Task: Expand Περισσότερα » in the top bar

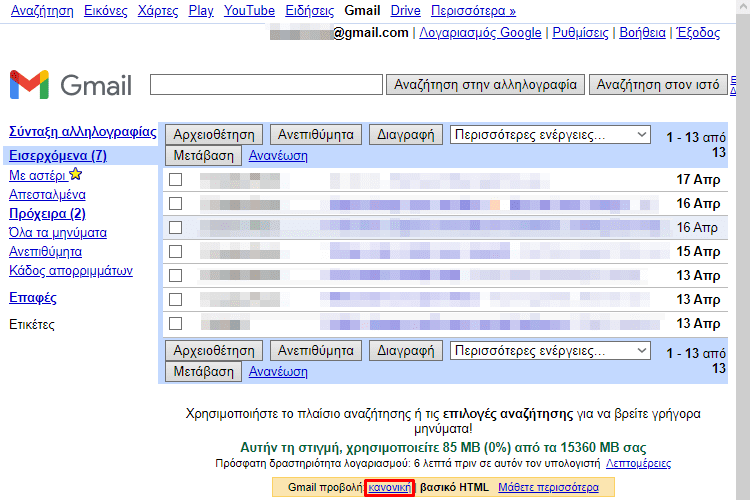Action: coord(474,11)
